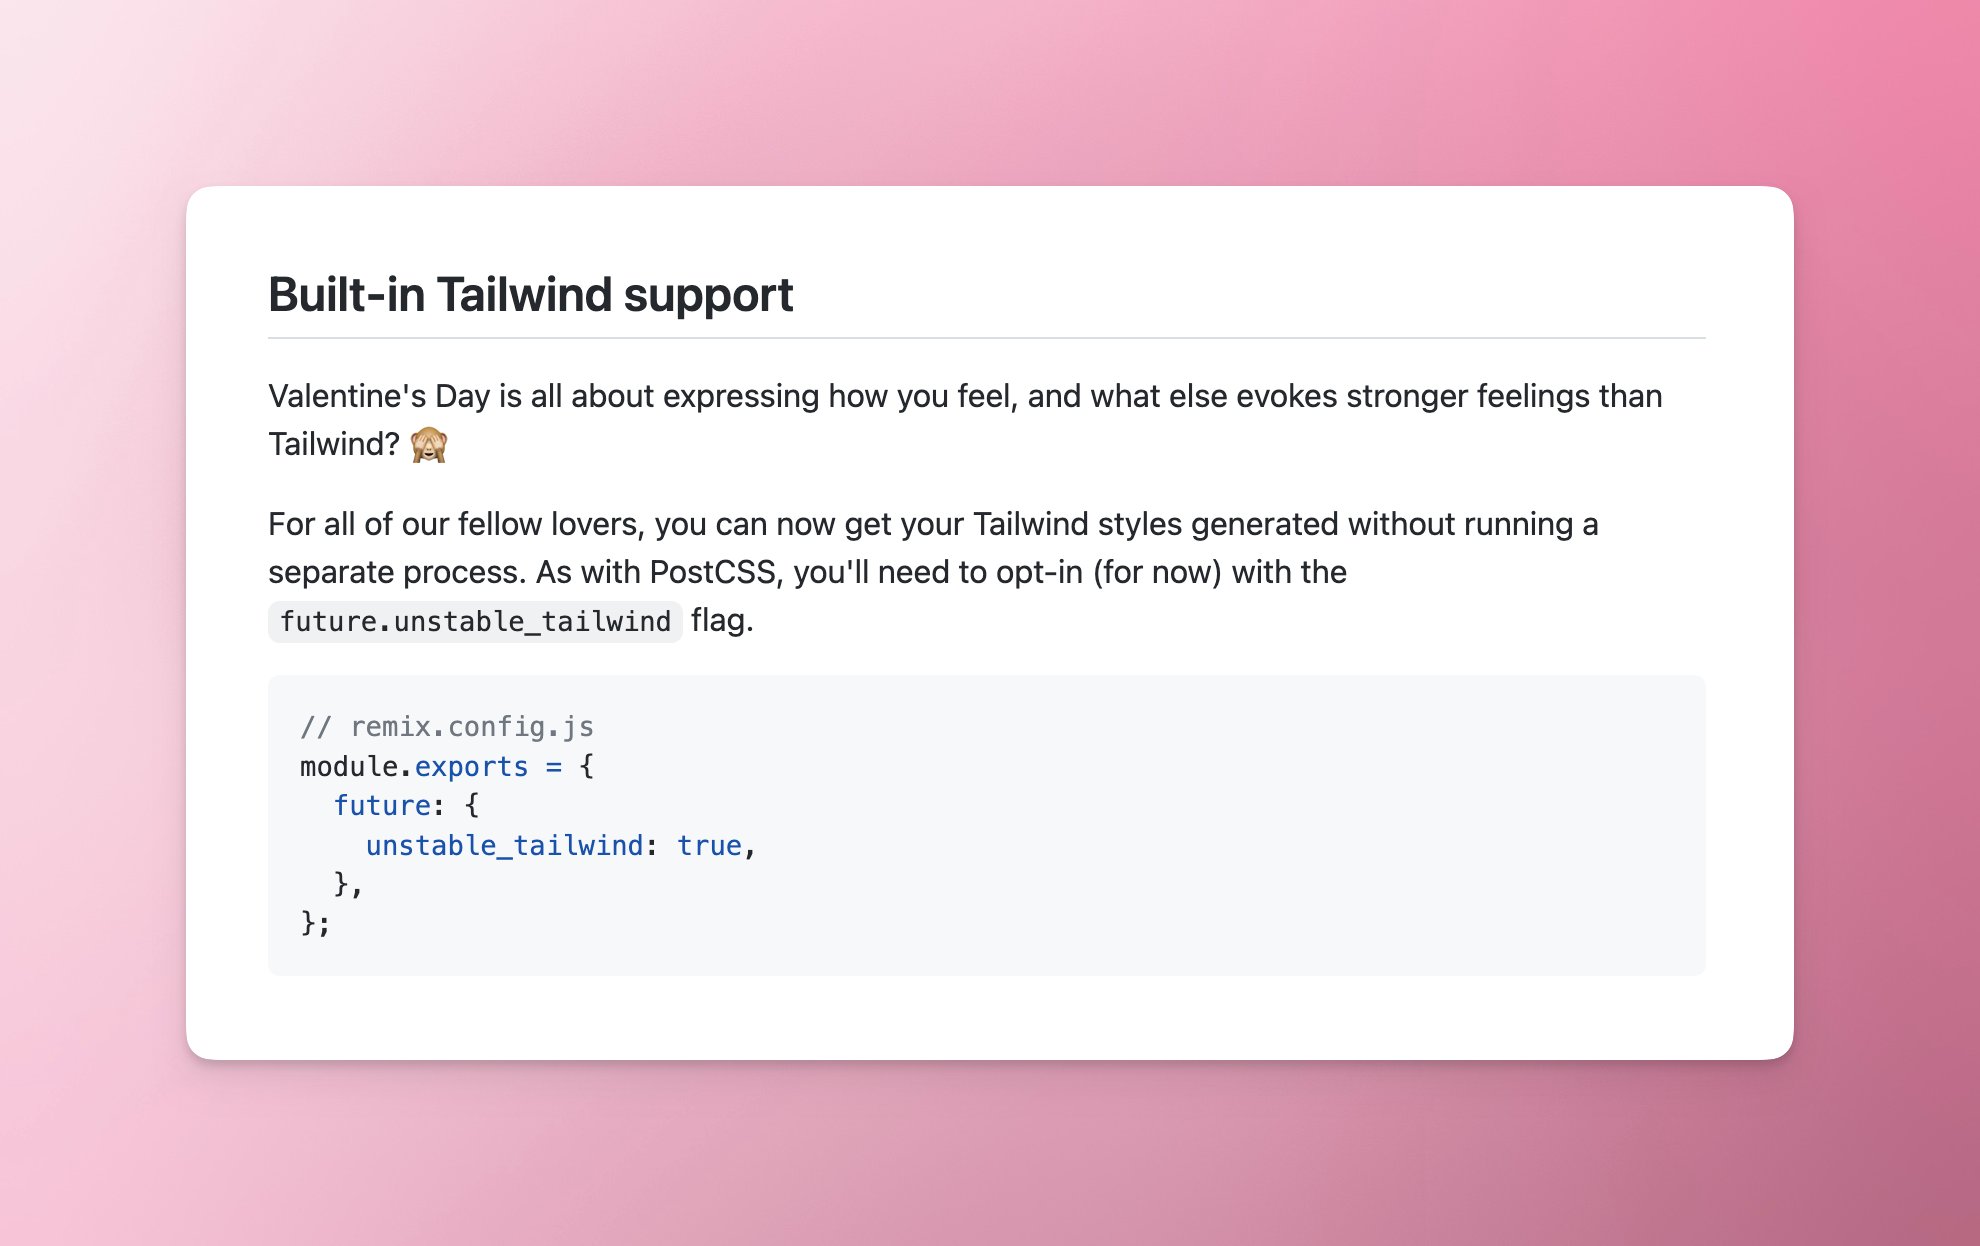
Task: Click the "}," line closing the future object
Action: [x=348, y=884]
